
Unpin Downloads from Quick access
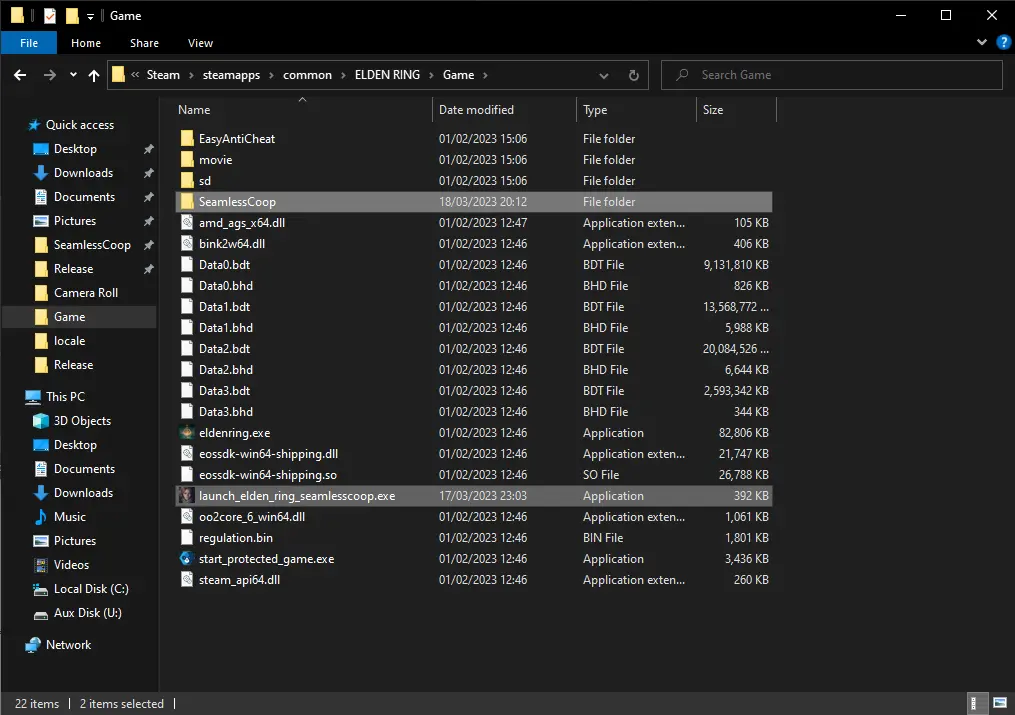pyautogui.click(x=148, y=173)
